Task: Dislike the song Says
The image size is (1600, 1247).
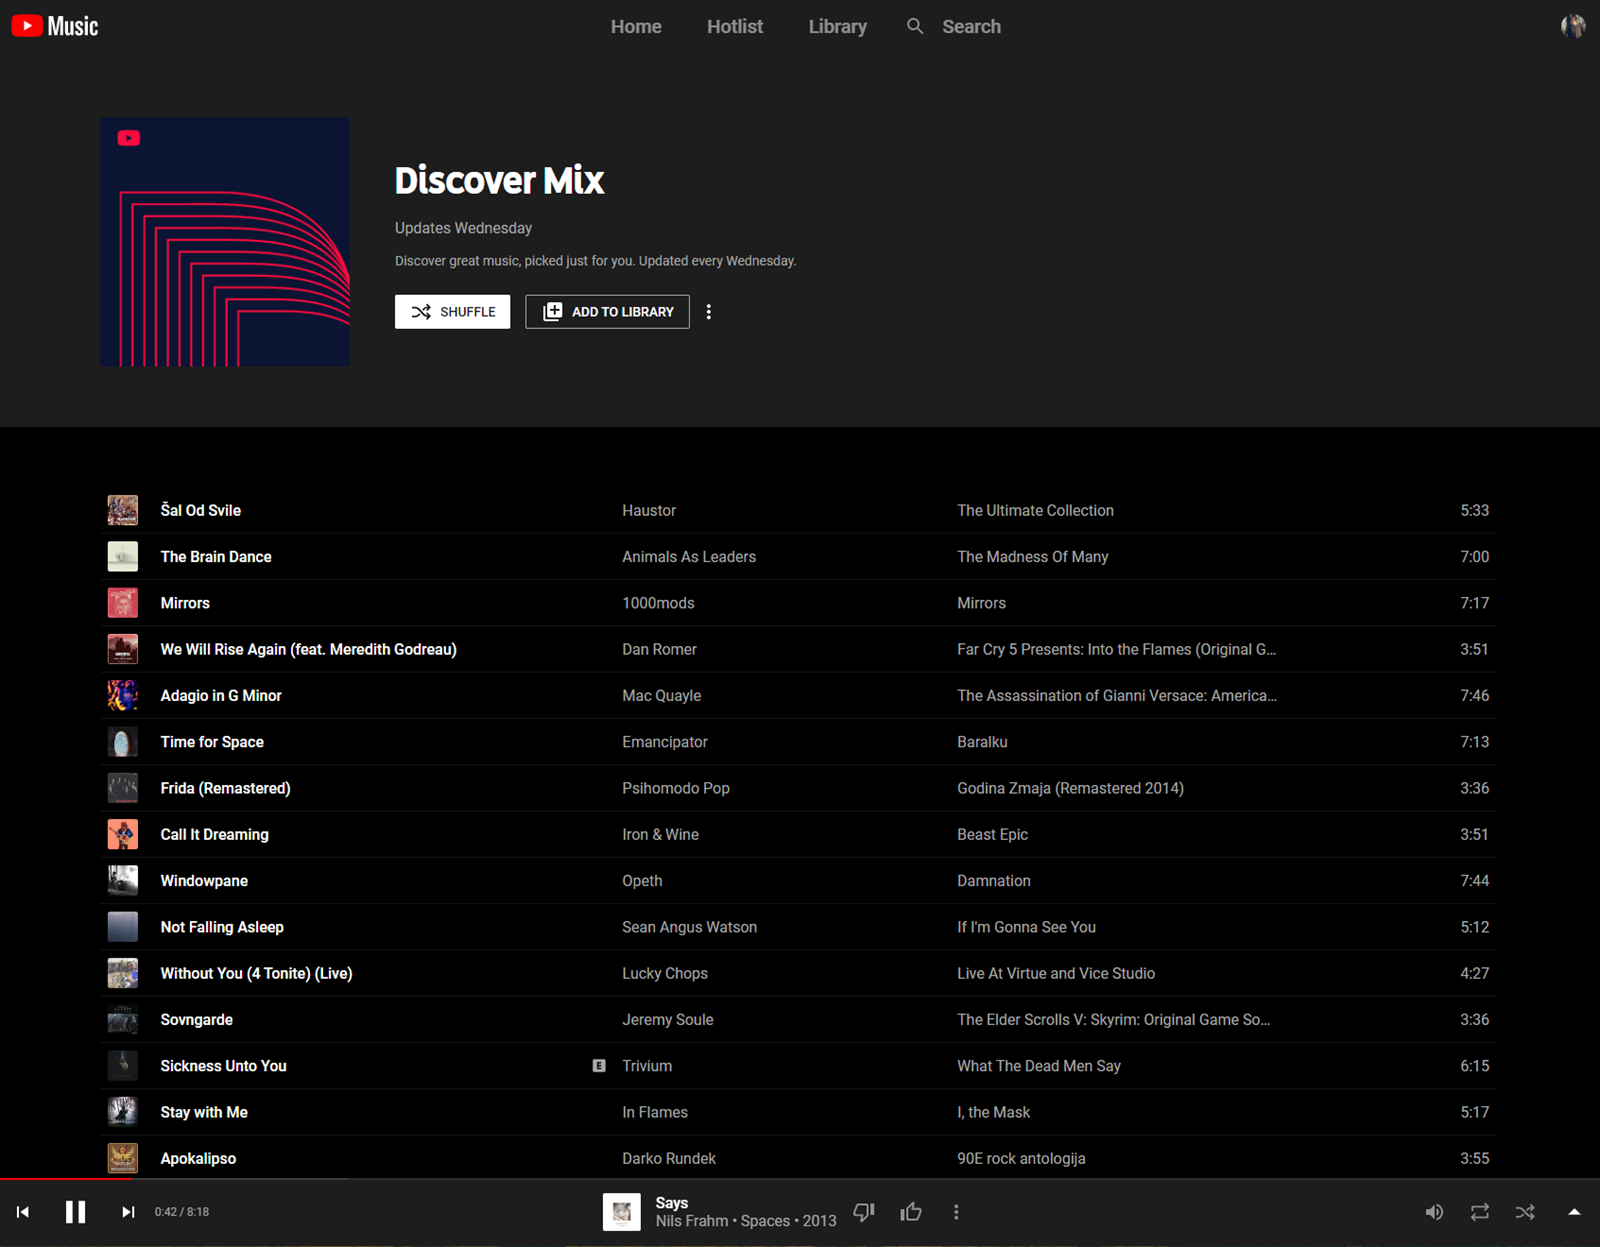Action: tap(864, 1212)
